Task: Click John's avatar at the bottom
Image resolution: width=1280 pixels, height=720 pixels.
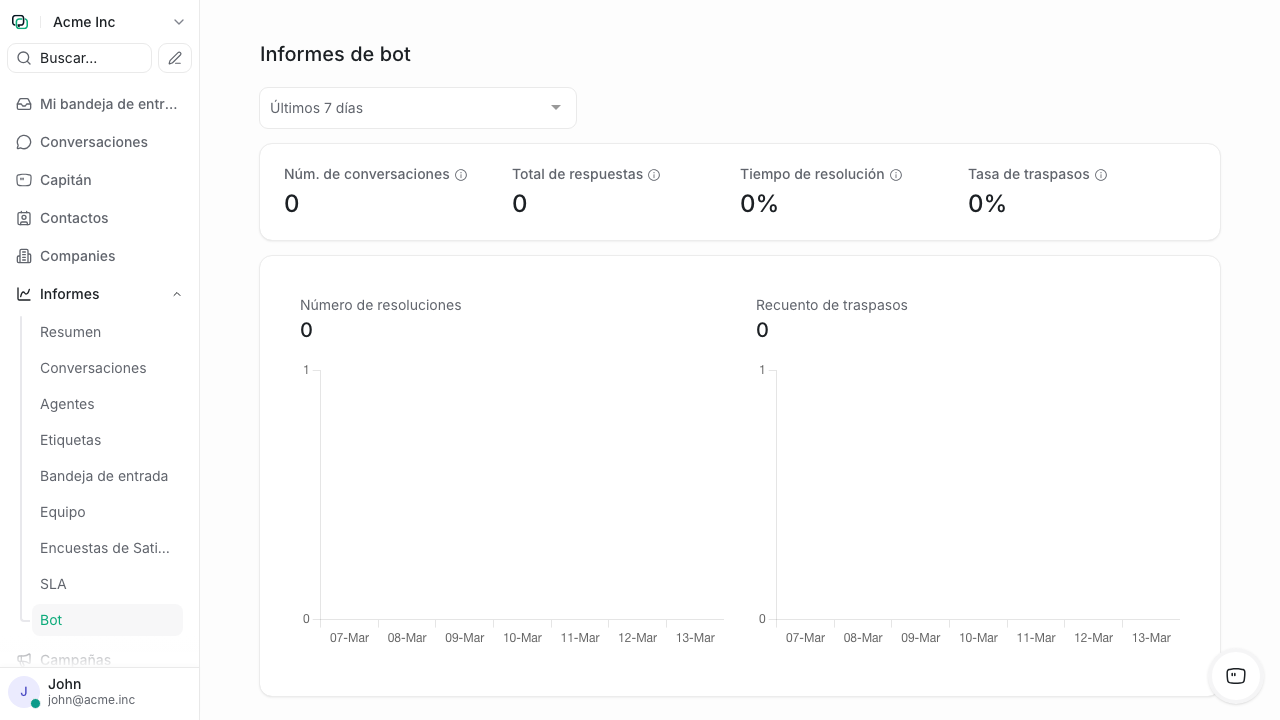Action: [x=24, y=691]
